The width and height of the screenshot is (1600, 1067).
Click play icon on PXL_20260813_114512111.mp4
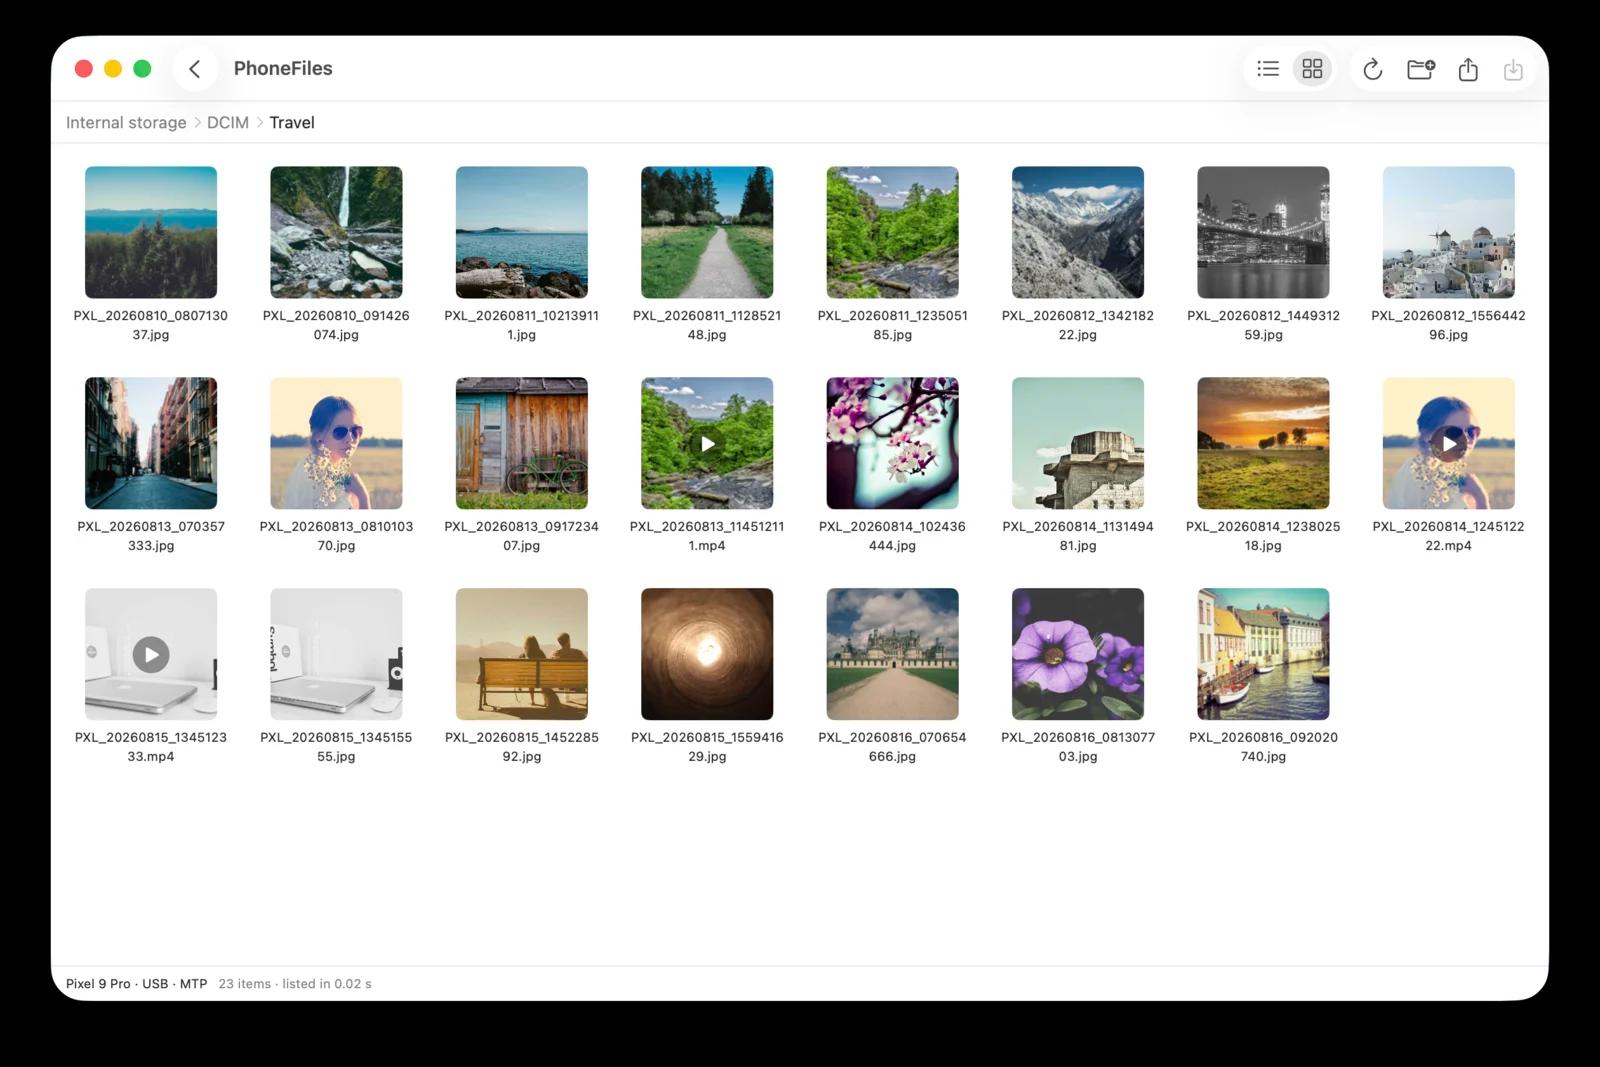coord(707,443)
